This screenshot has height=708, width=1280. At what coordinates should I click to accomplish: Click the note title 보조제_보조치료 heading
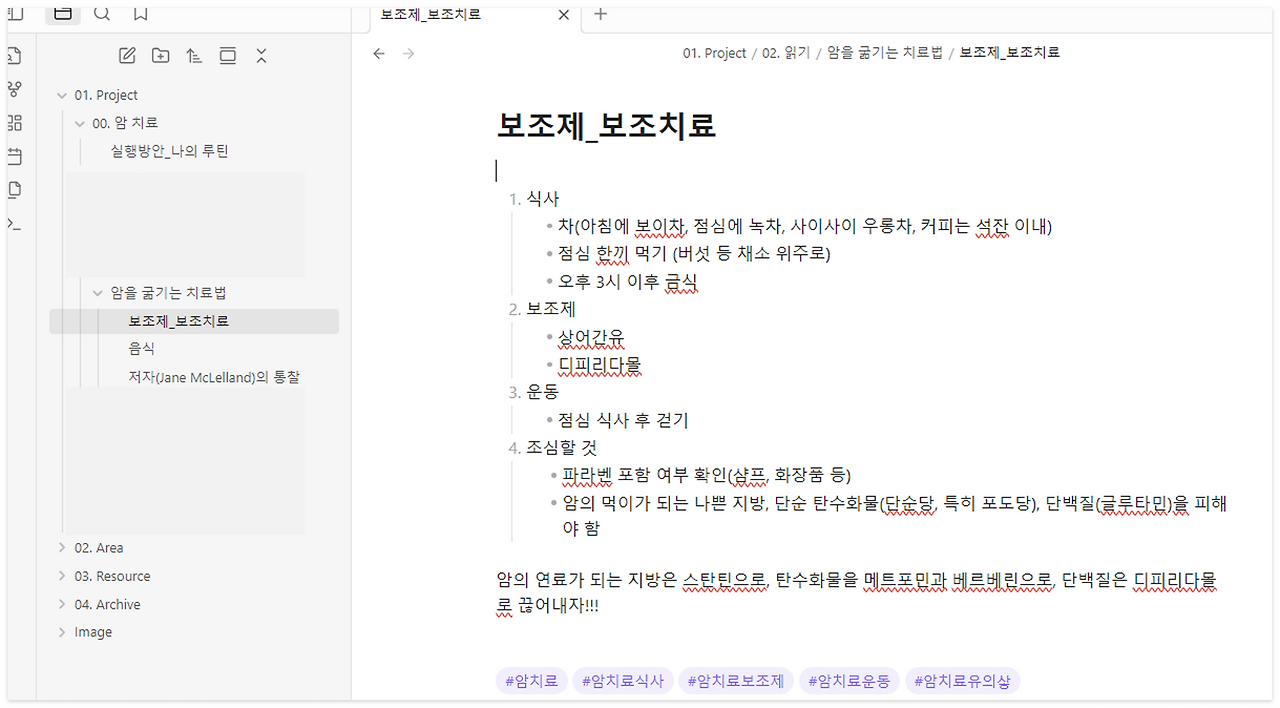pyautogui.click(x=606, y=125)
